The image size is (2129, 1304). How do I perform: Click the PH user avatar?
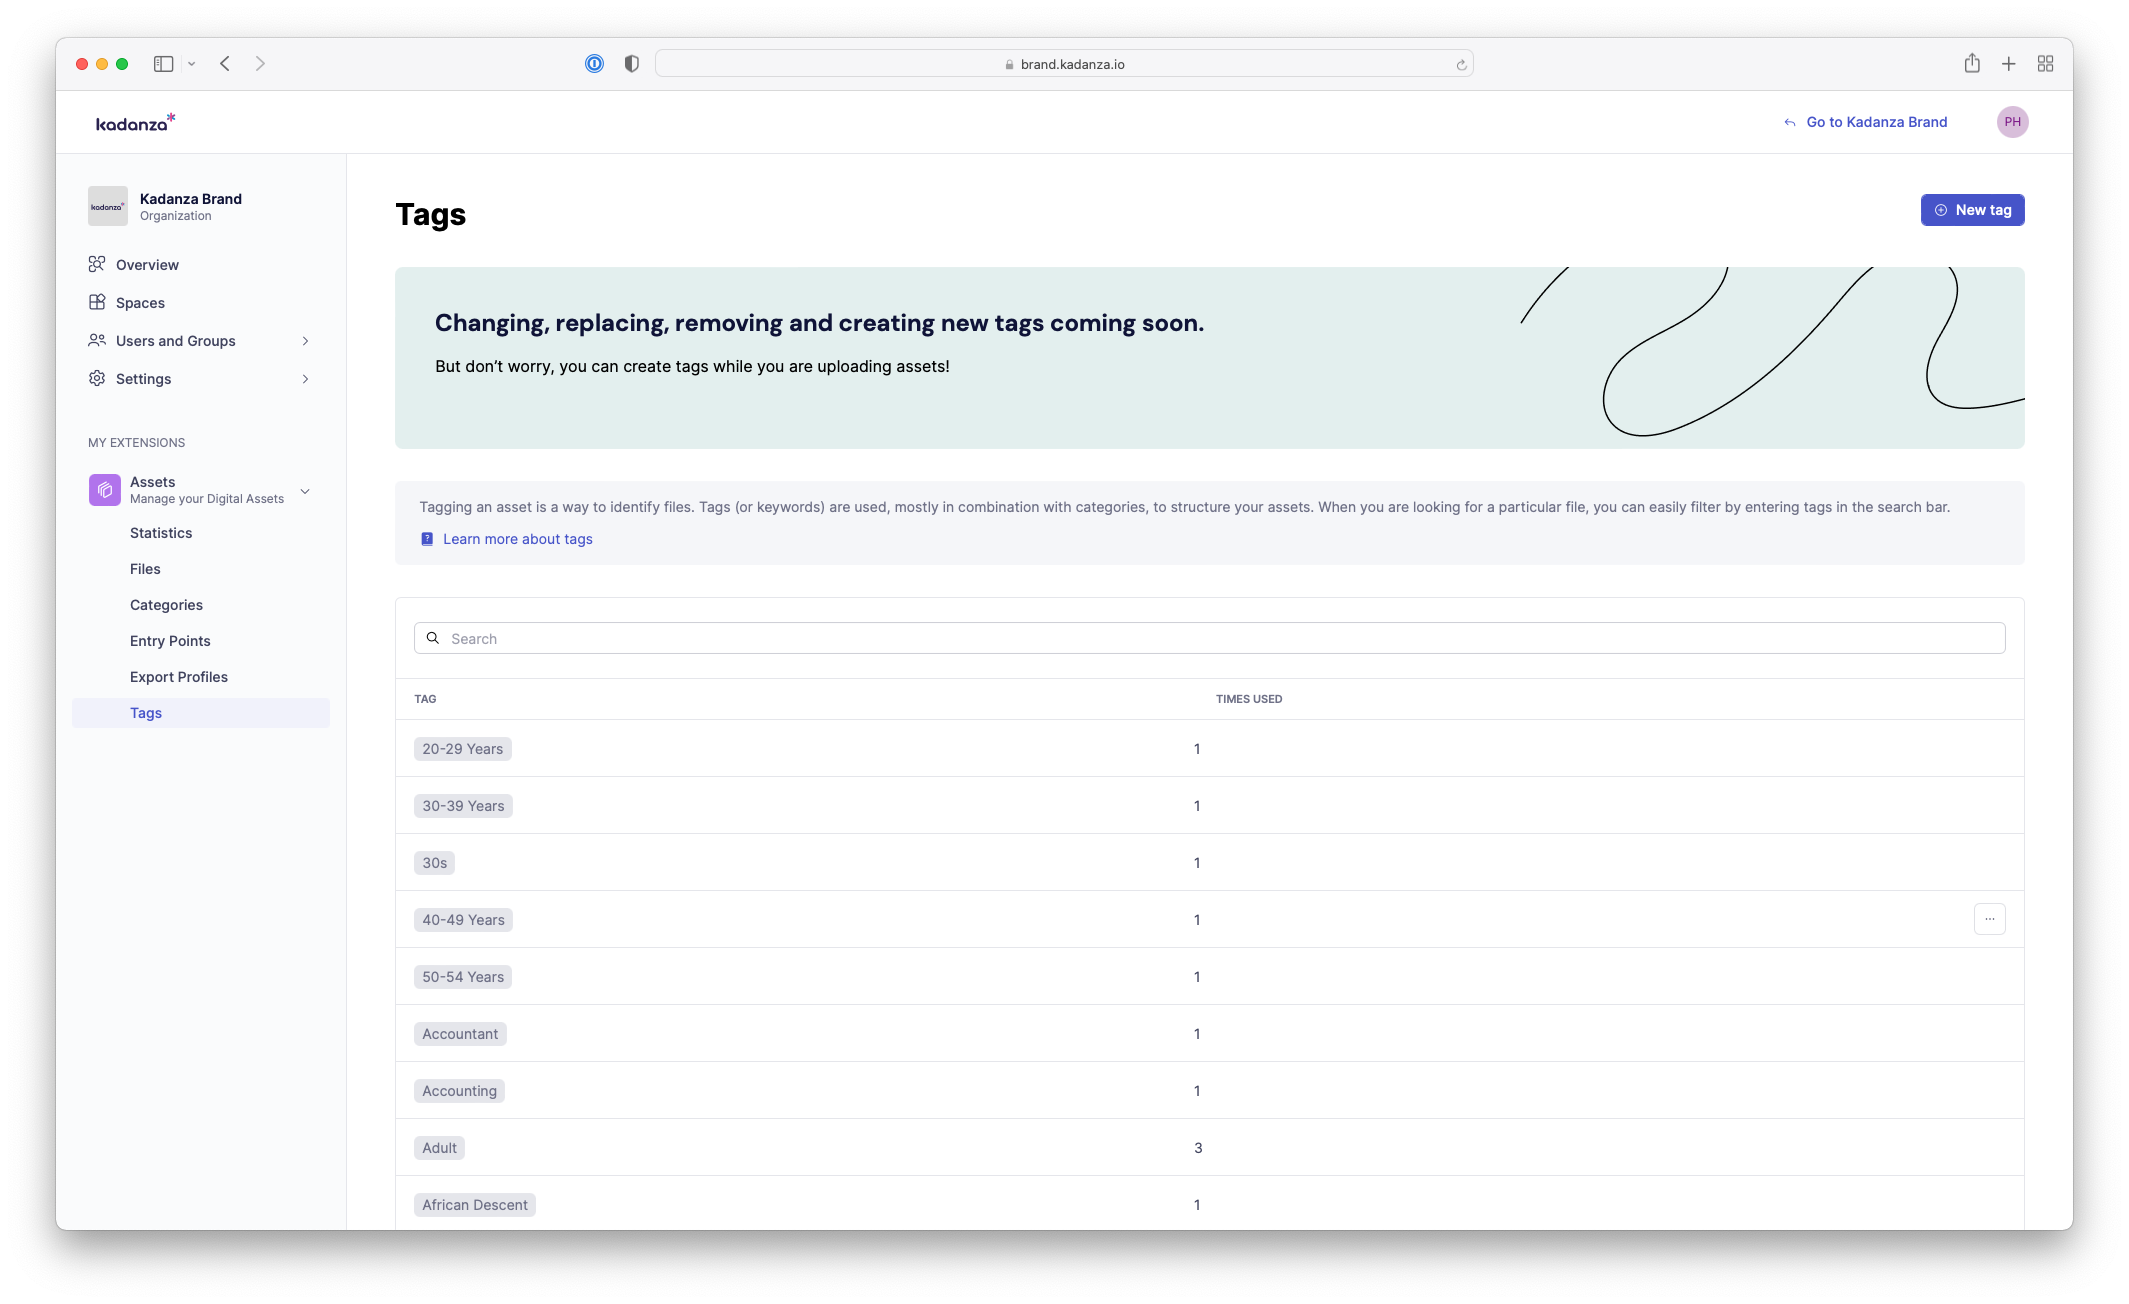[2012, 122]
